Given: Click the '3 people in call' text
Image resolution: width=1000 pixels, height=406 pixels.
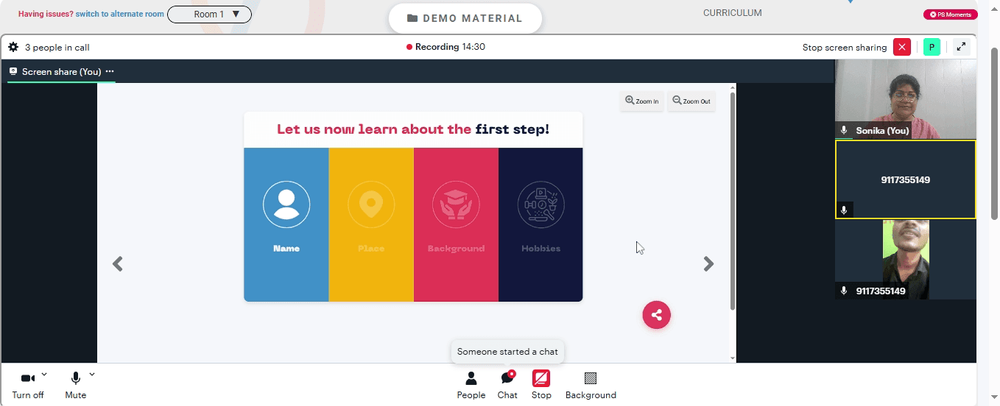Looking at the screenshot, I should click(x=57, y=47).
